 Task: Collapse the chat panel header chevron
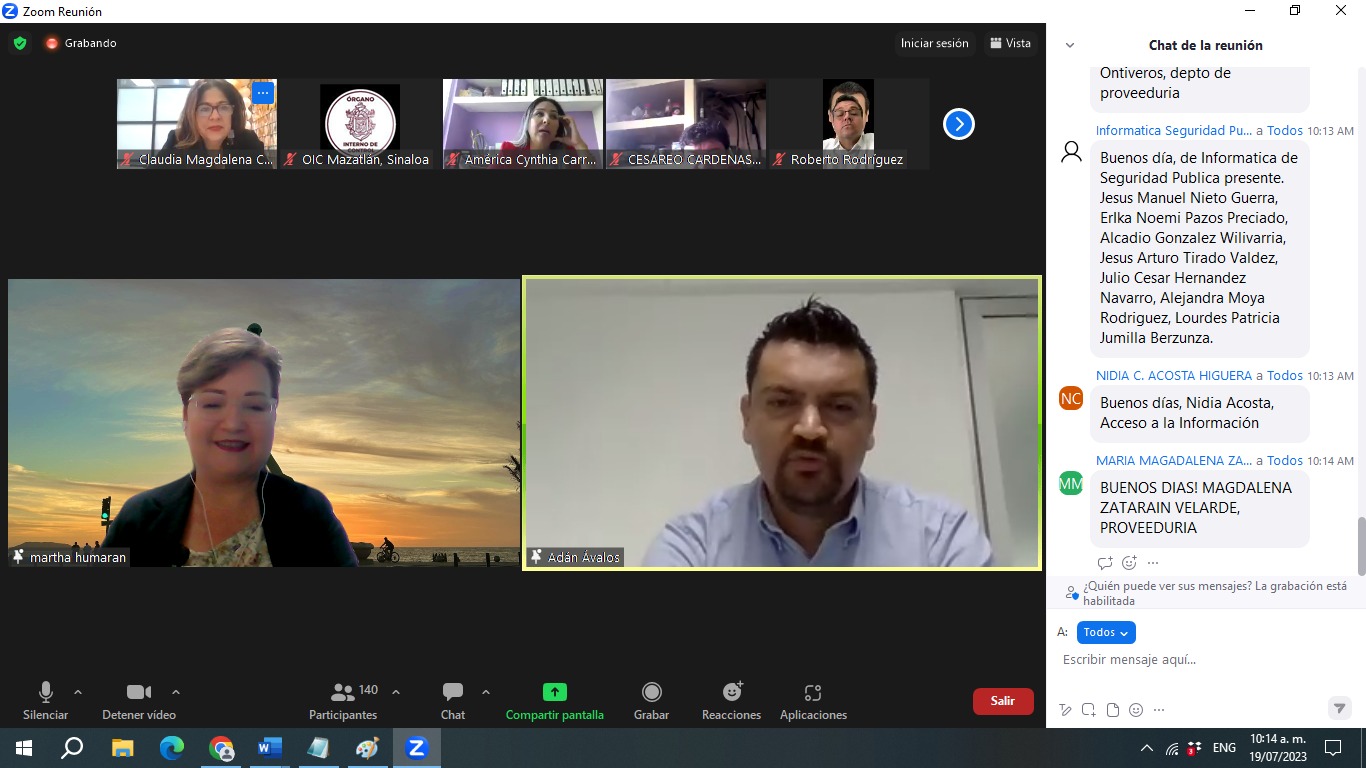(x=1070, y=45)
